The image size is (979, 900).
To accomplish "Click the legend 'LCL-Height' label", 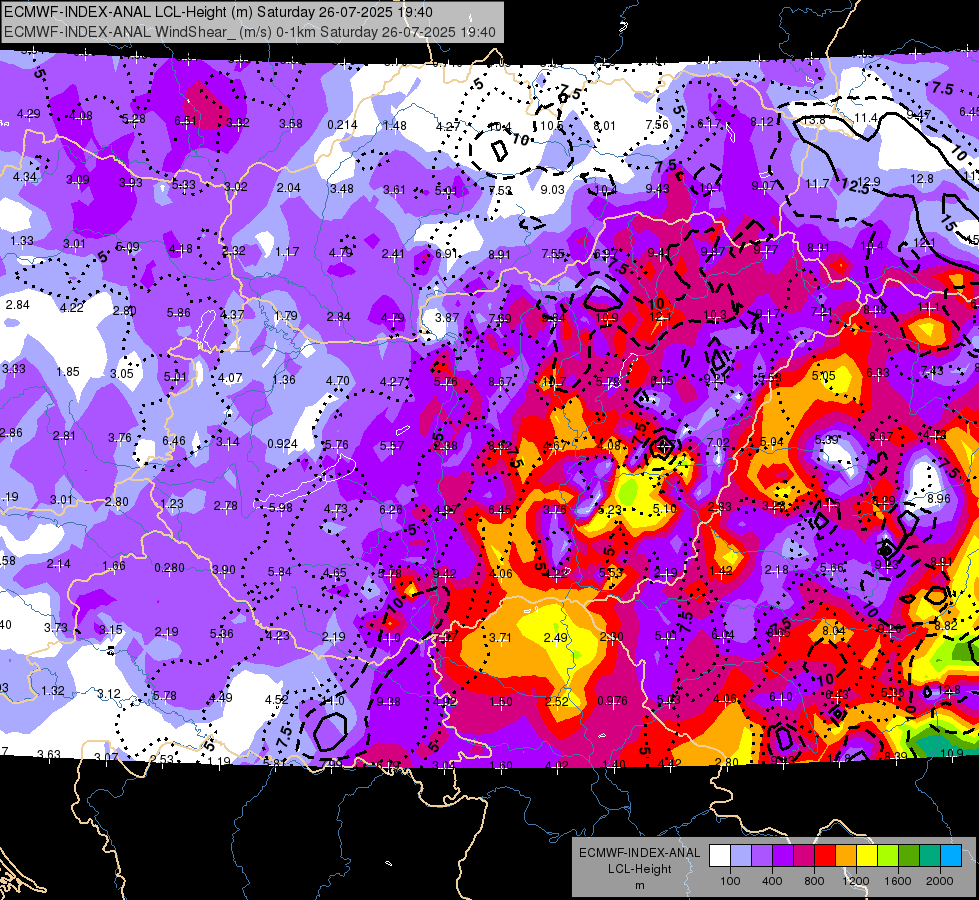I will (639, 869).
